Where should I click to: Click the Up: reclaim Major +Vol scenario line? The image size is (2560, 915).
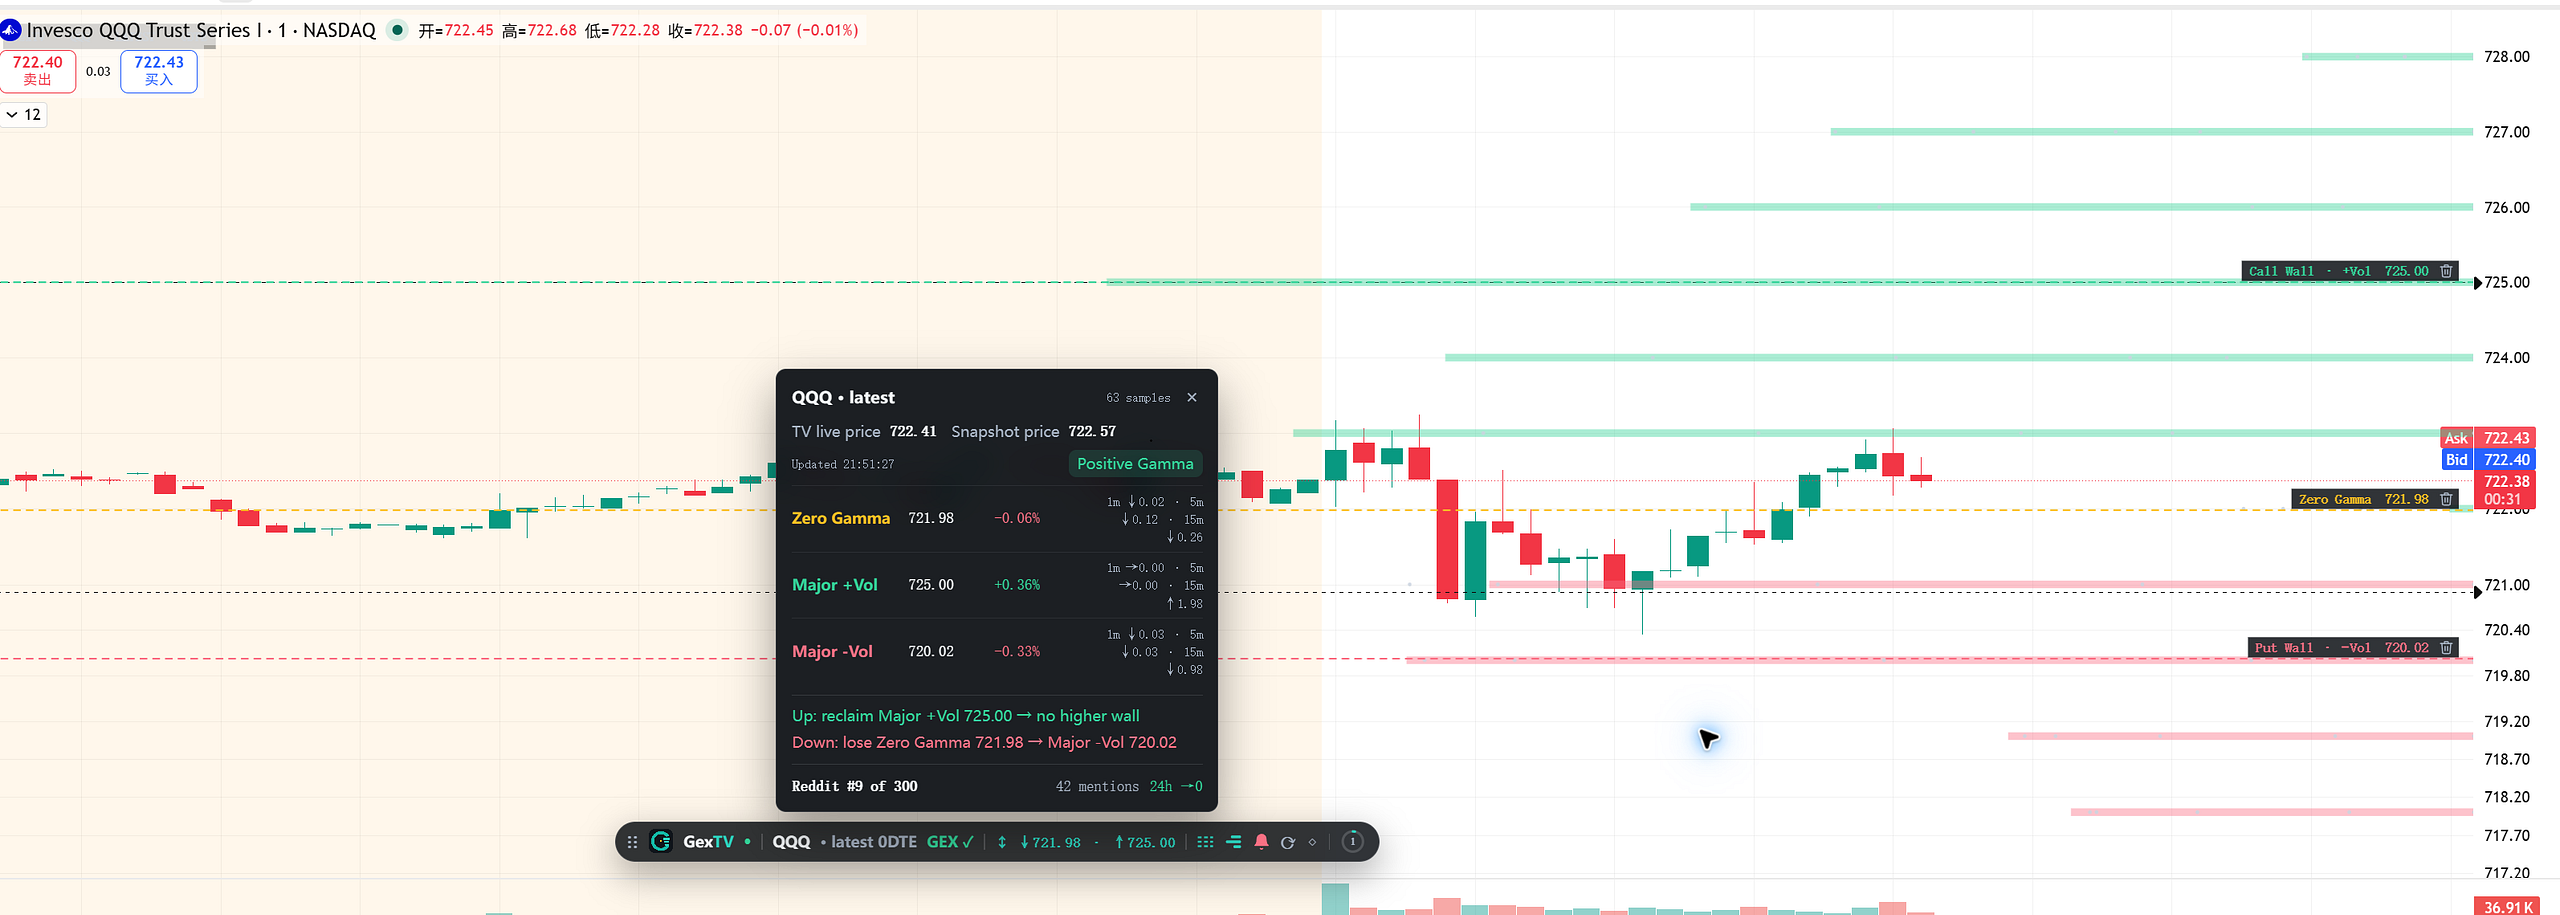tap(966, 716)
